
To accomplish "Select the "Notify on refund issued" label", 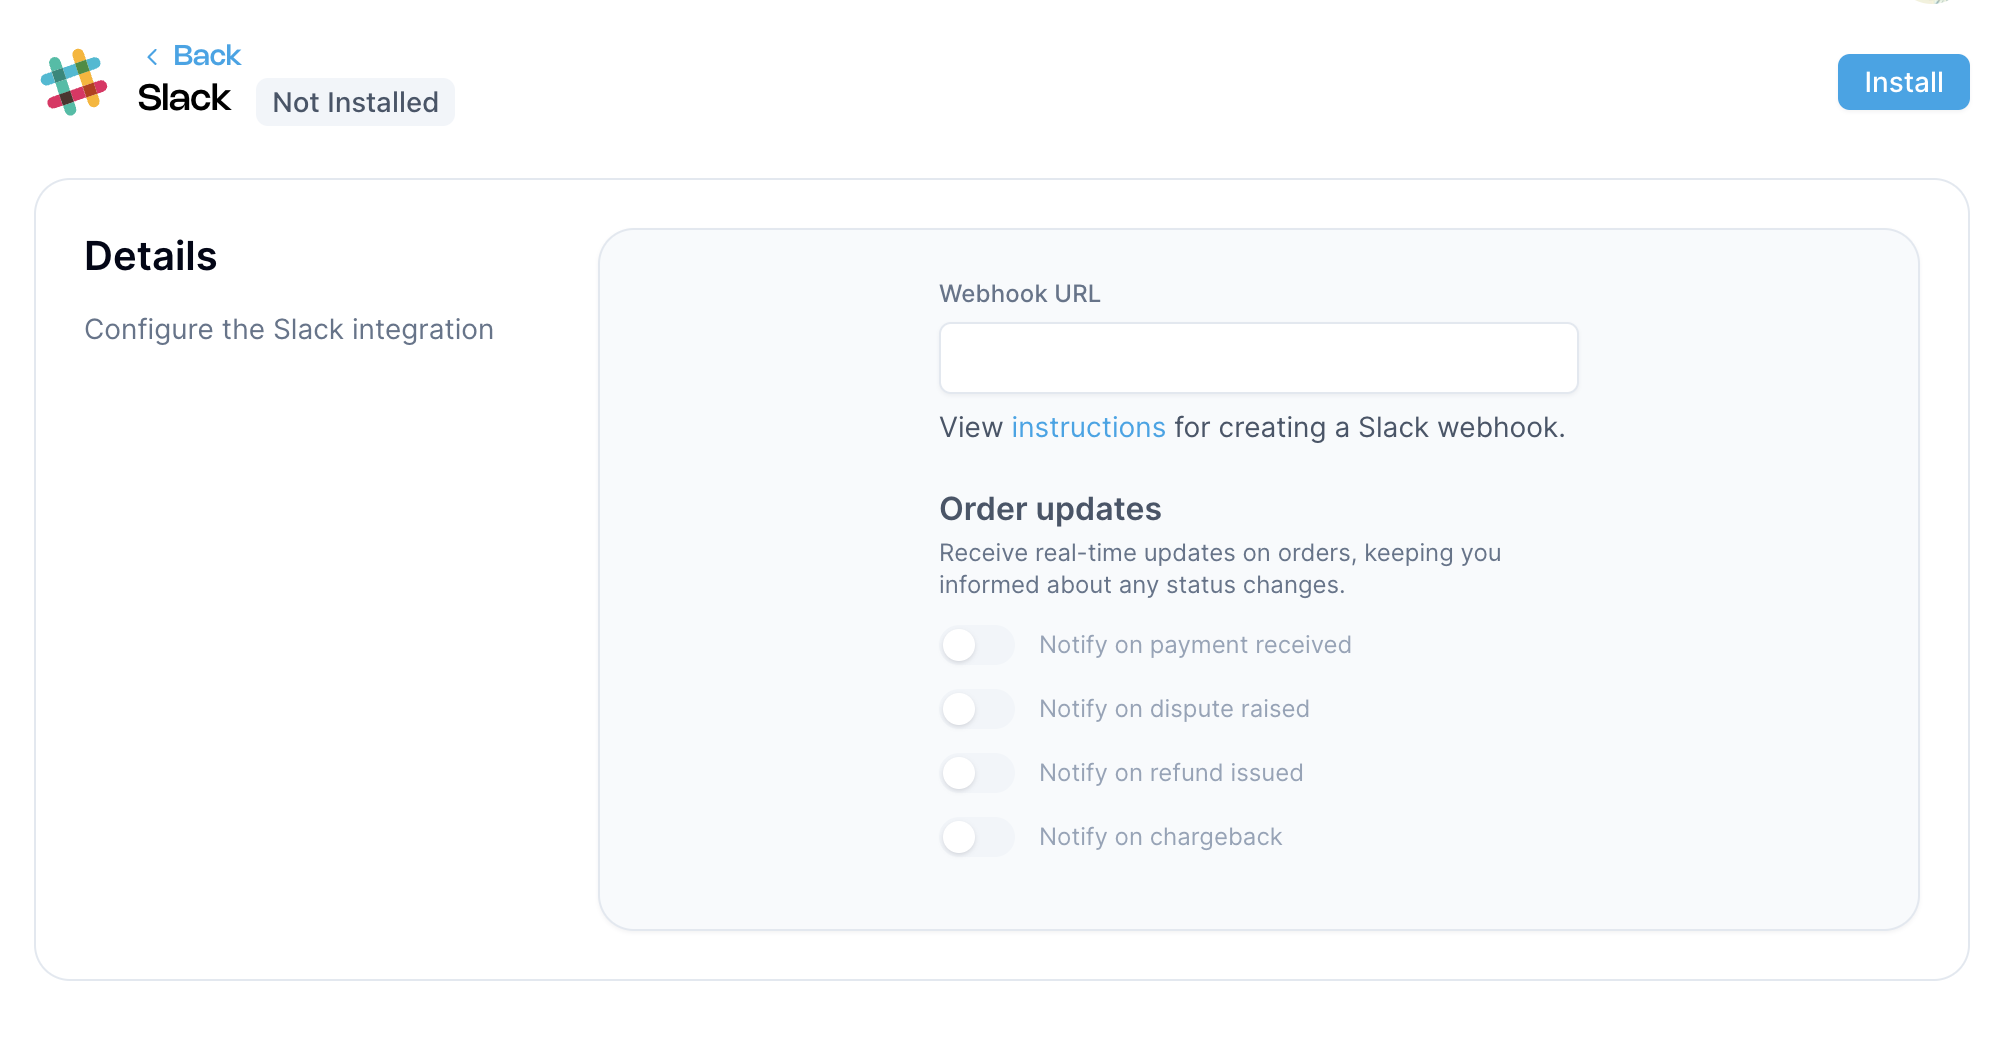I will [x=1171, y=773].
